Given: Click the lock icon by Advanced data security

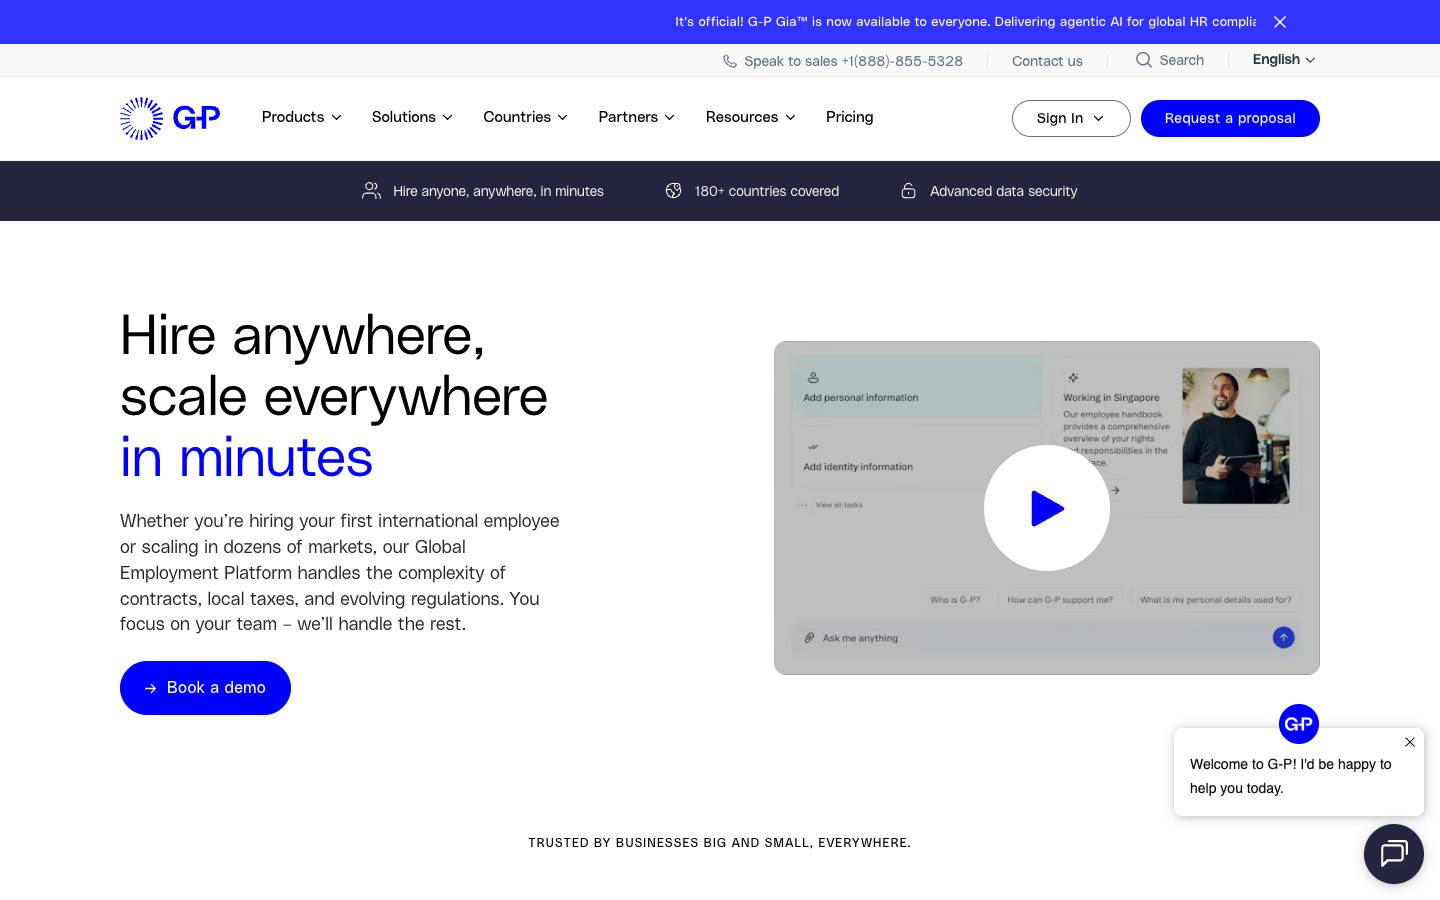Looking at the screenshot, I should coord(909,191).
